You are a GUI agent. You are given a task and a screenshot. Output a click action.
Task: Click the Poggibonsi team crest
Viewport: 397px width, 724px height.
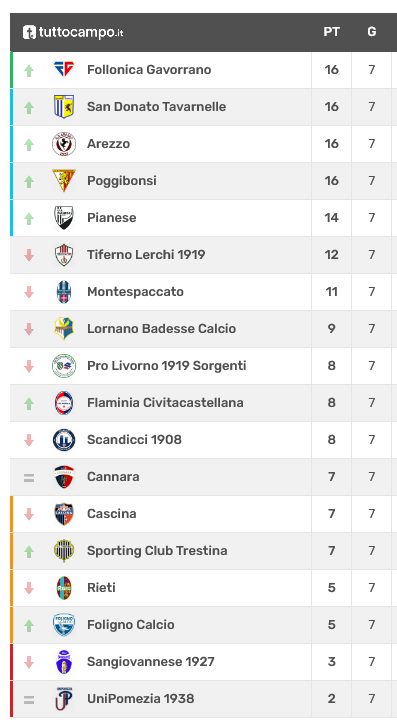pos(64,181)
